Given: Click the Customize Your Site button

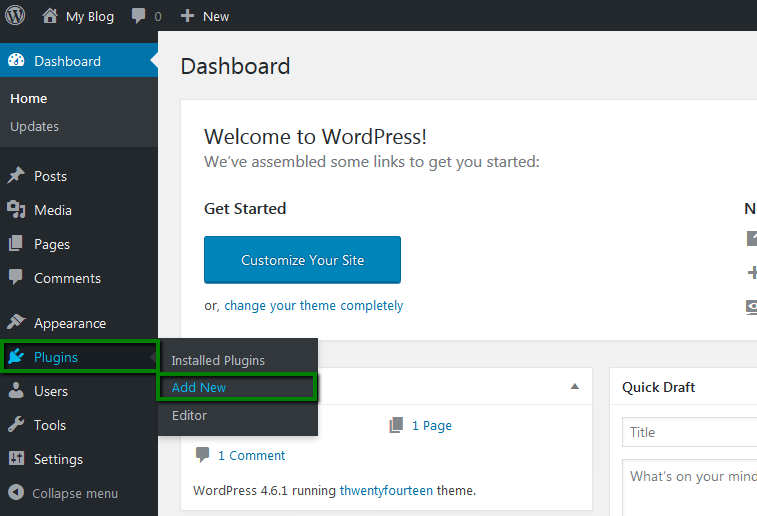Looking at the screenshot, I should point(302,260).
